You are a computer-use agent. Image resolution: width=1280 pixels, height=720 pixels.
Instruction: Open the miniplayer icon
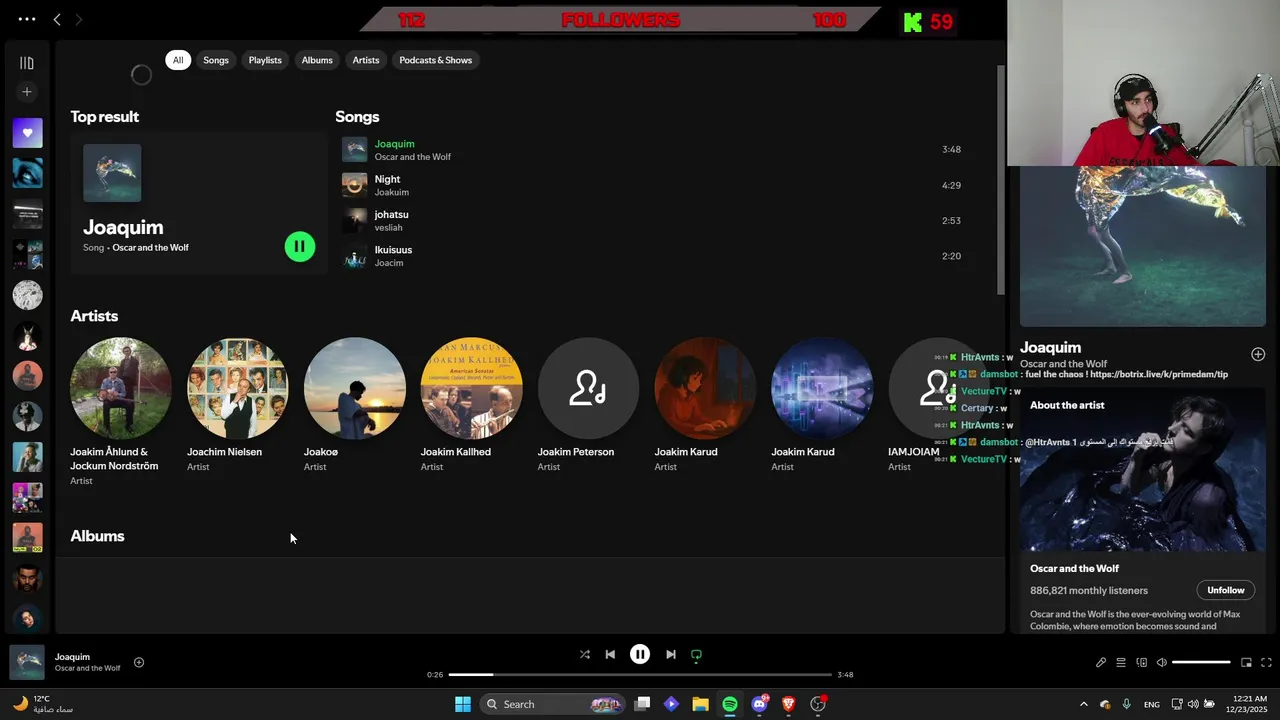(1246, 662)
